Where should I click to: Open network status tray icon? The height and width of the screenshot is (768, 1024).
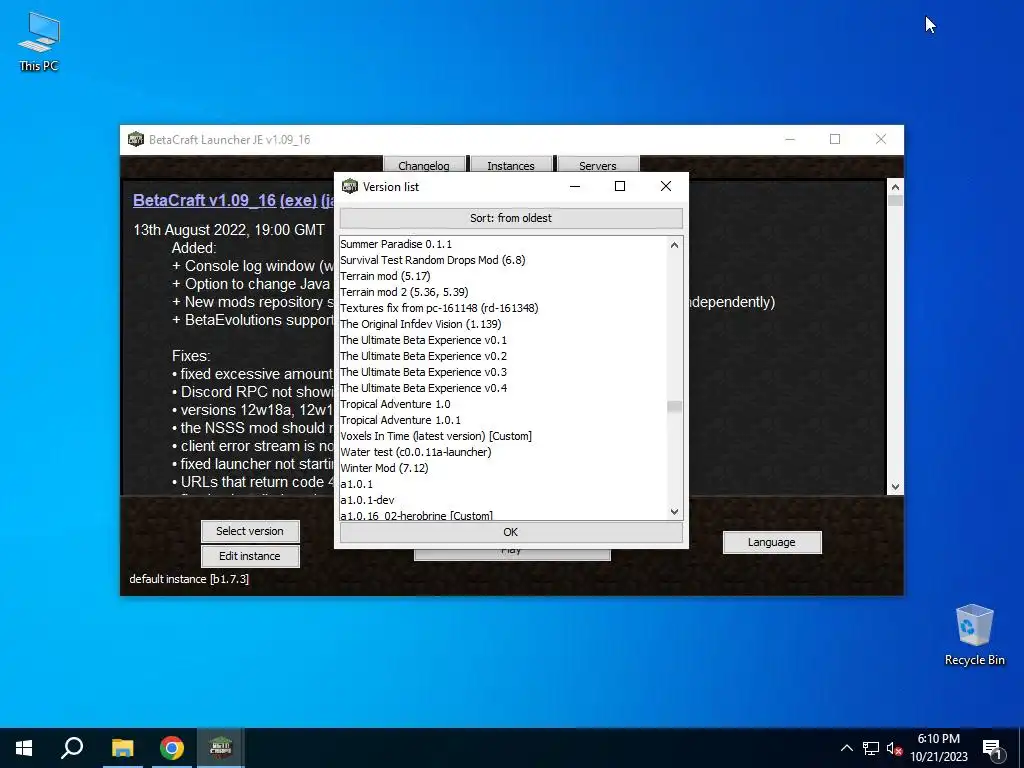tap(871, 748)
